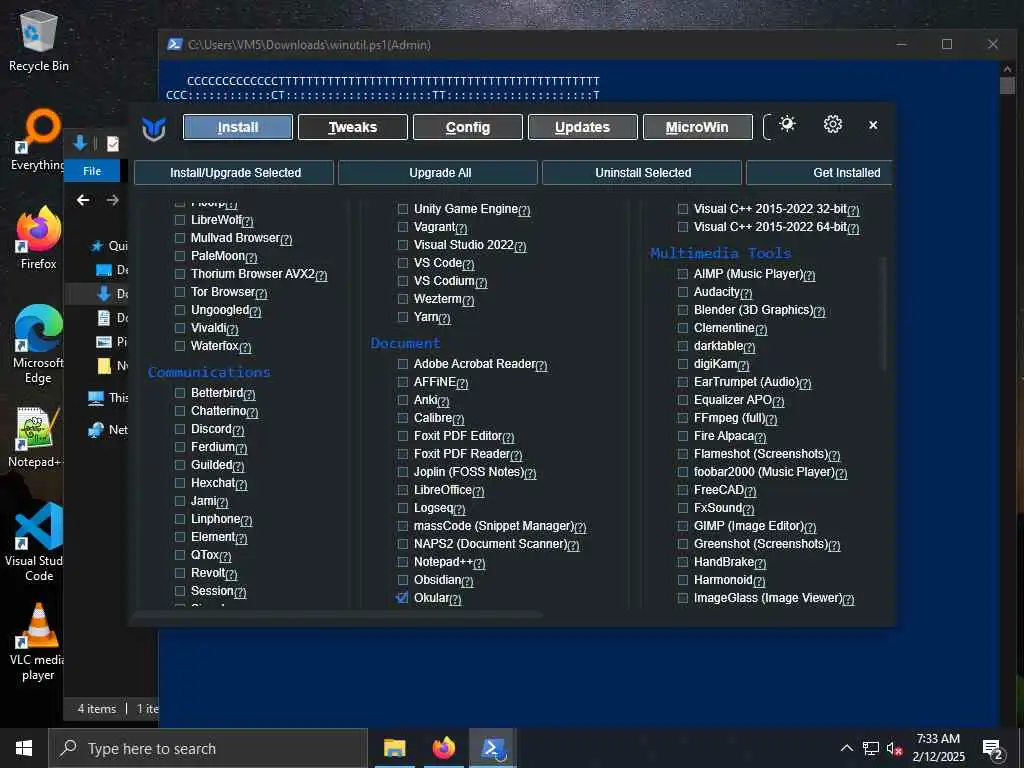Open VLC media player desktop shortcut

(x=38, y=642)
